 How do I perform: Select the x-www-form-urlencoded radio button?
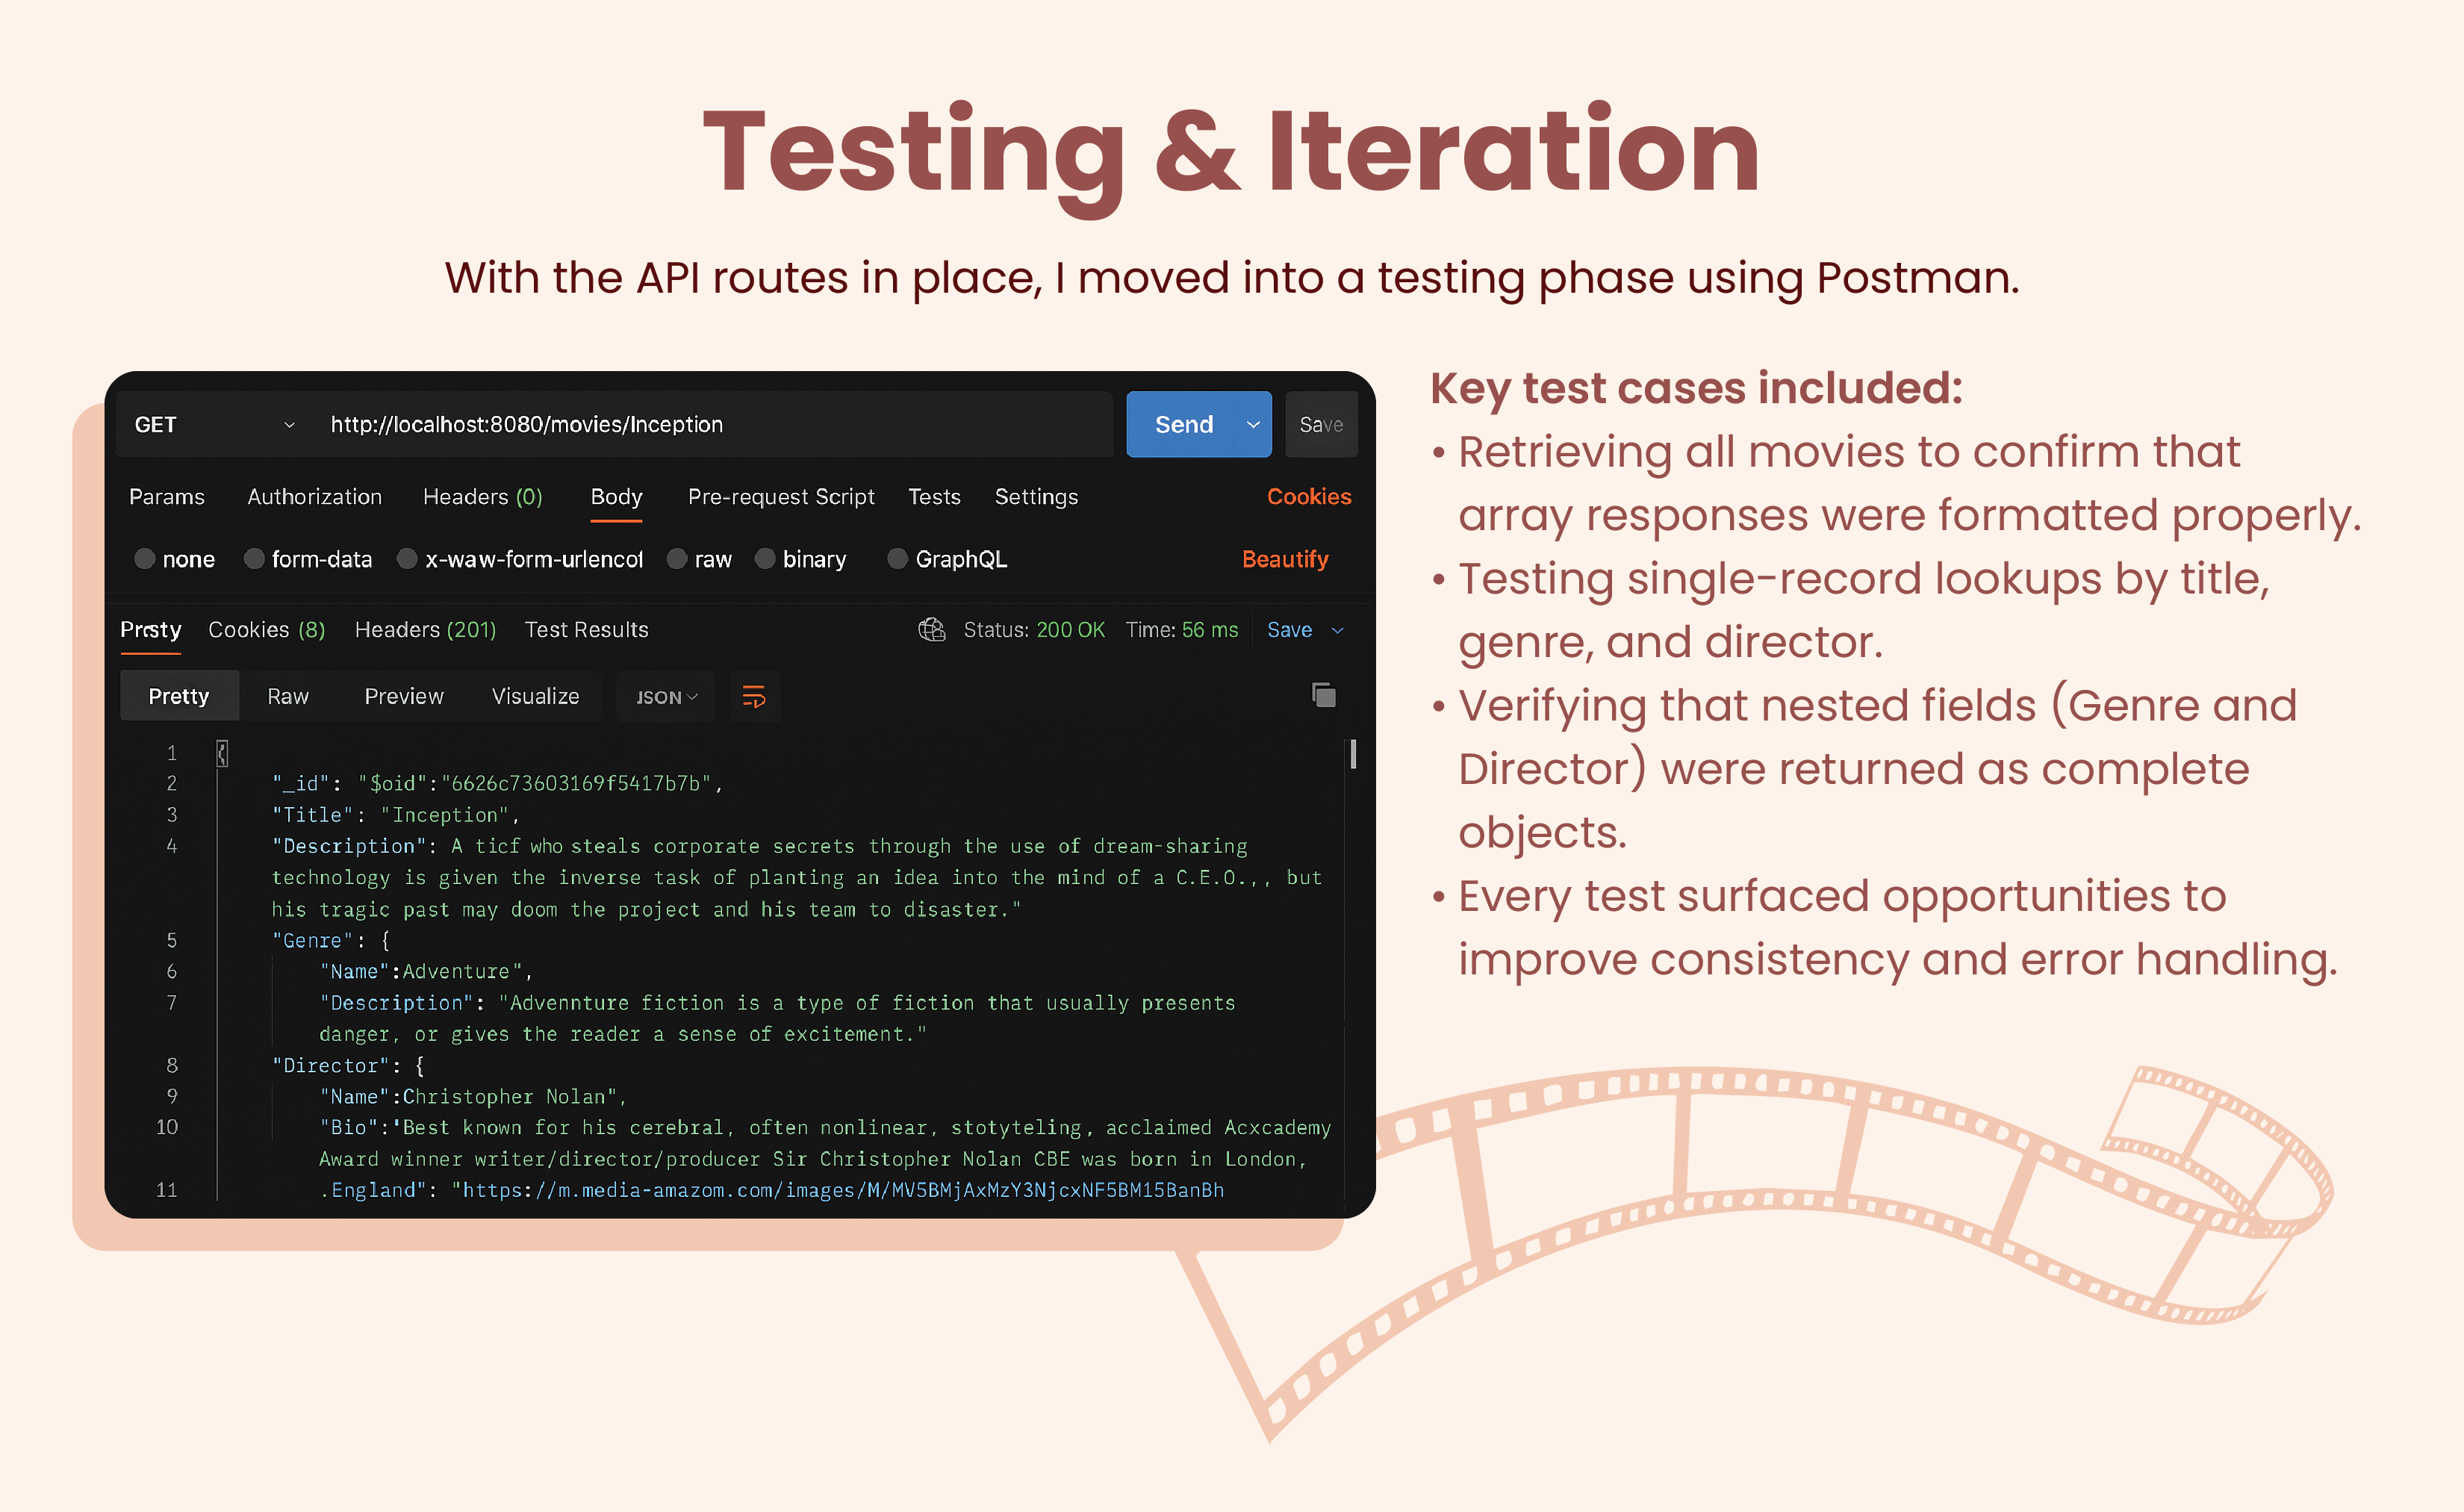[407, 559]
